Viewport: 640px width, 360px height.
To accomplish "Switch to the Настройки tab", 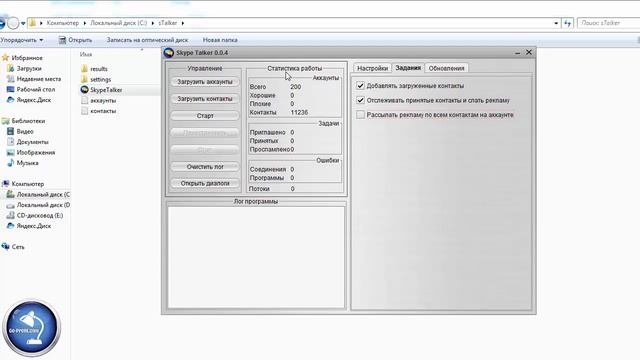I will pos(372,68).
